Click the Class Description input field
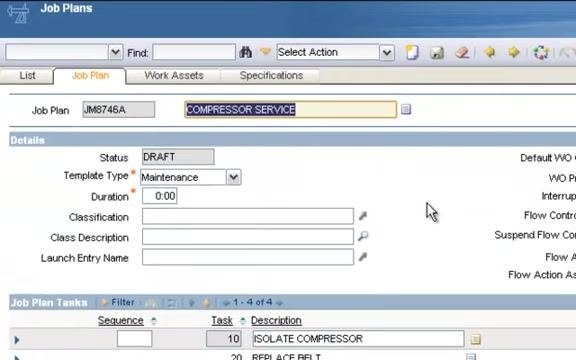This screenshot has height=360, width=576. click(x=248, y=237)
